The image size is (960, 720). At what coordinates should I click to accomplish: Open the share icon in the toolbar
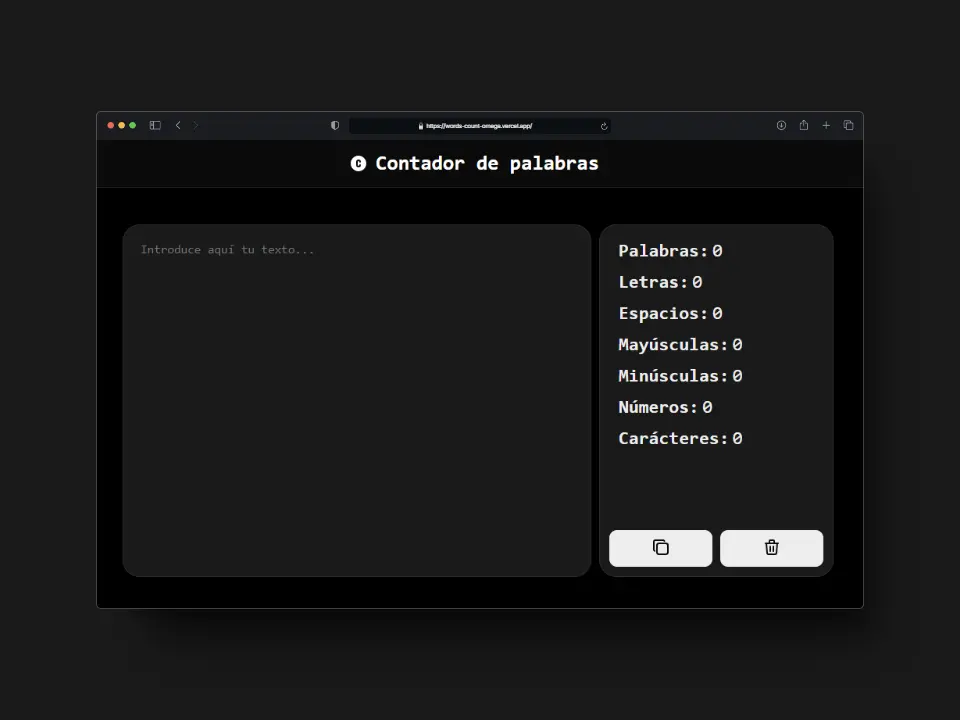[x=804, y=125]
